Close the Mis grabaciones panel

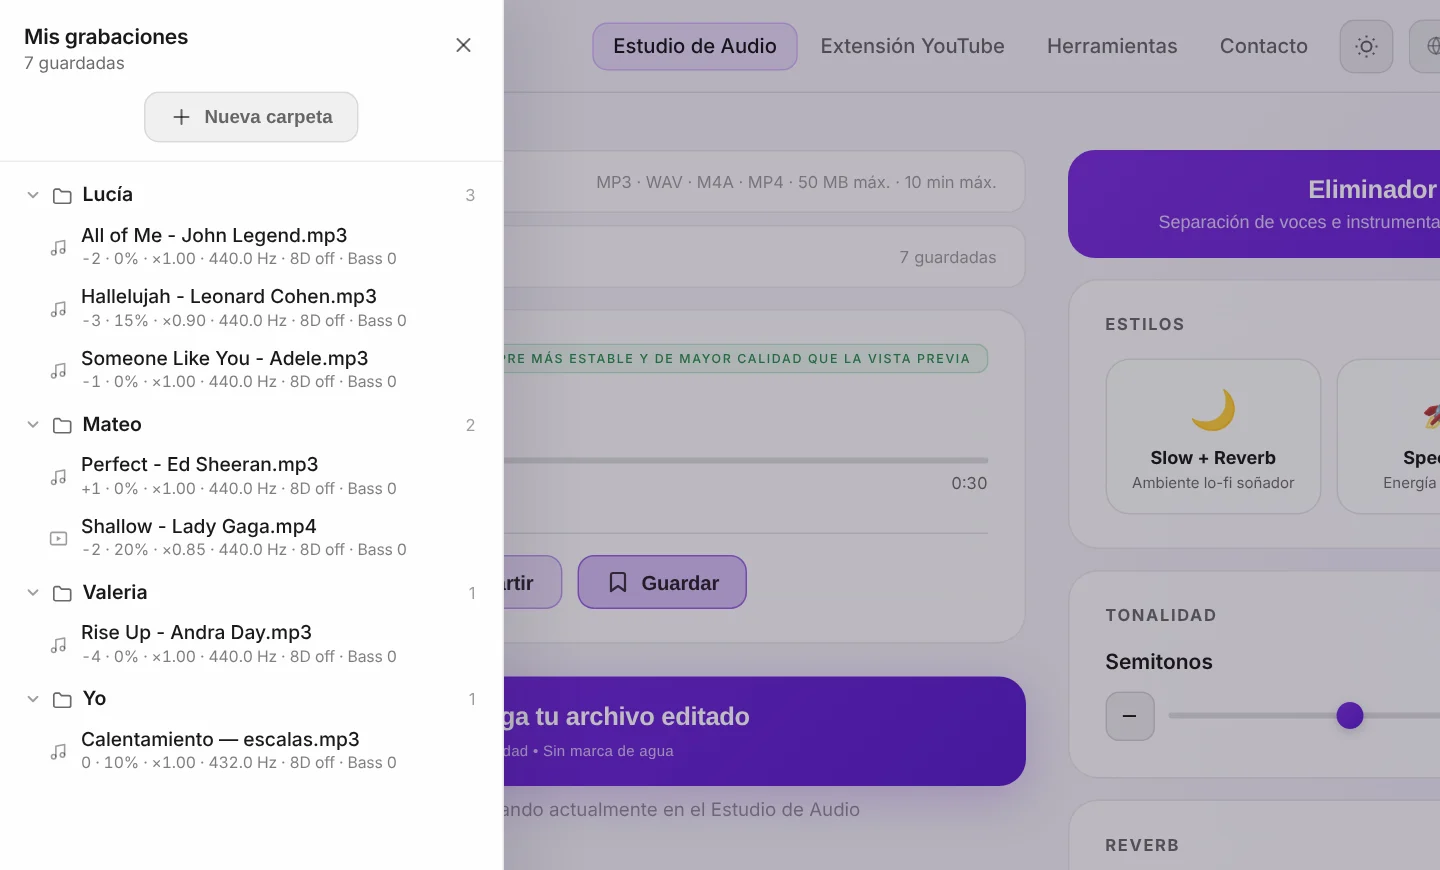463,45
